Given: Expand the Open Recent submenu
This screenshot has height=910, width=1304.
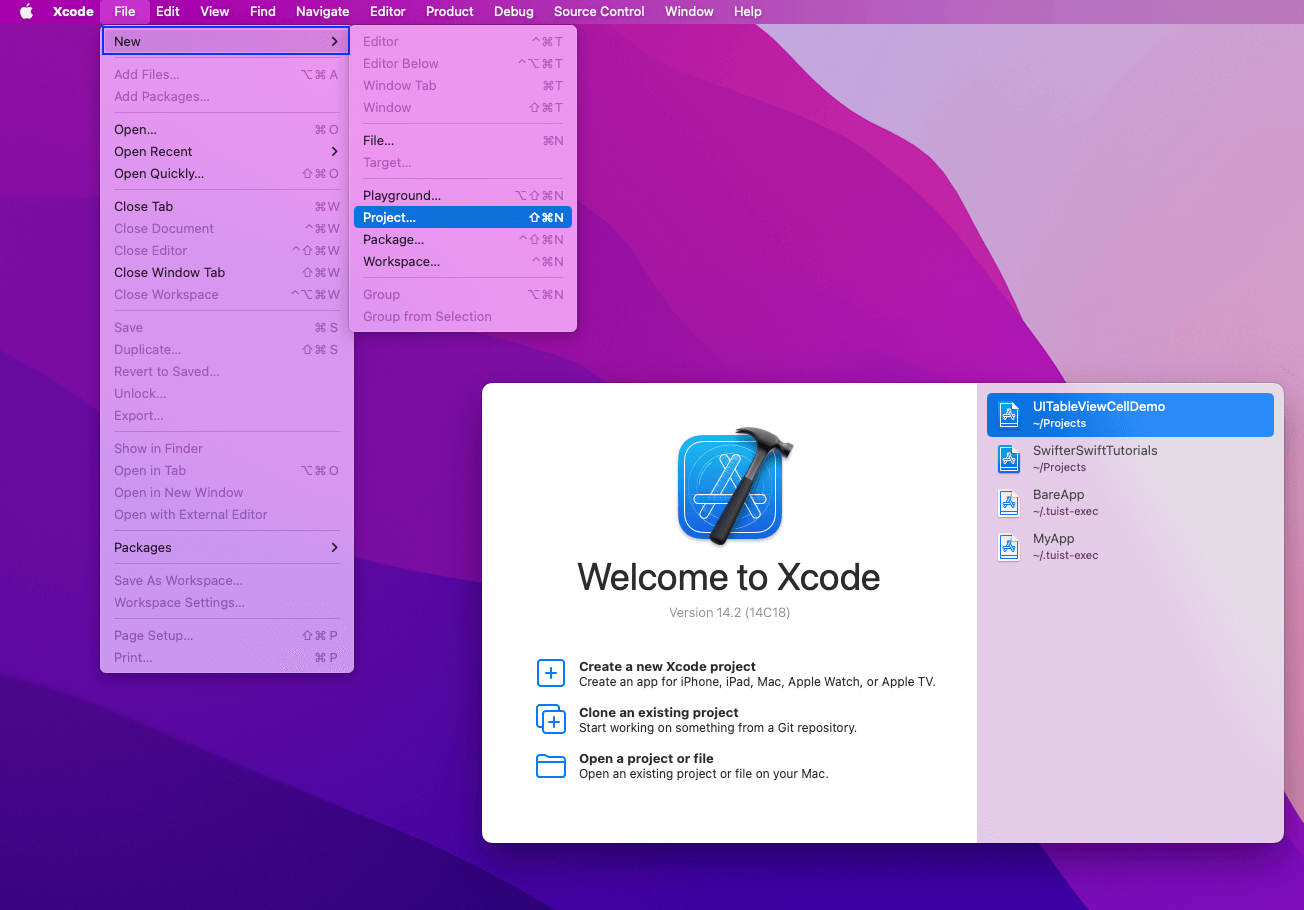Looking at the screenshot, I should (226, 152).
